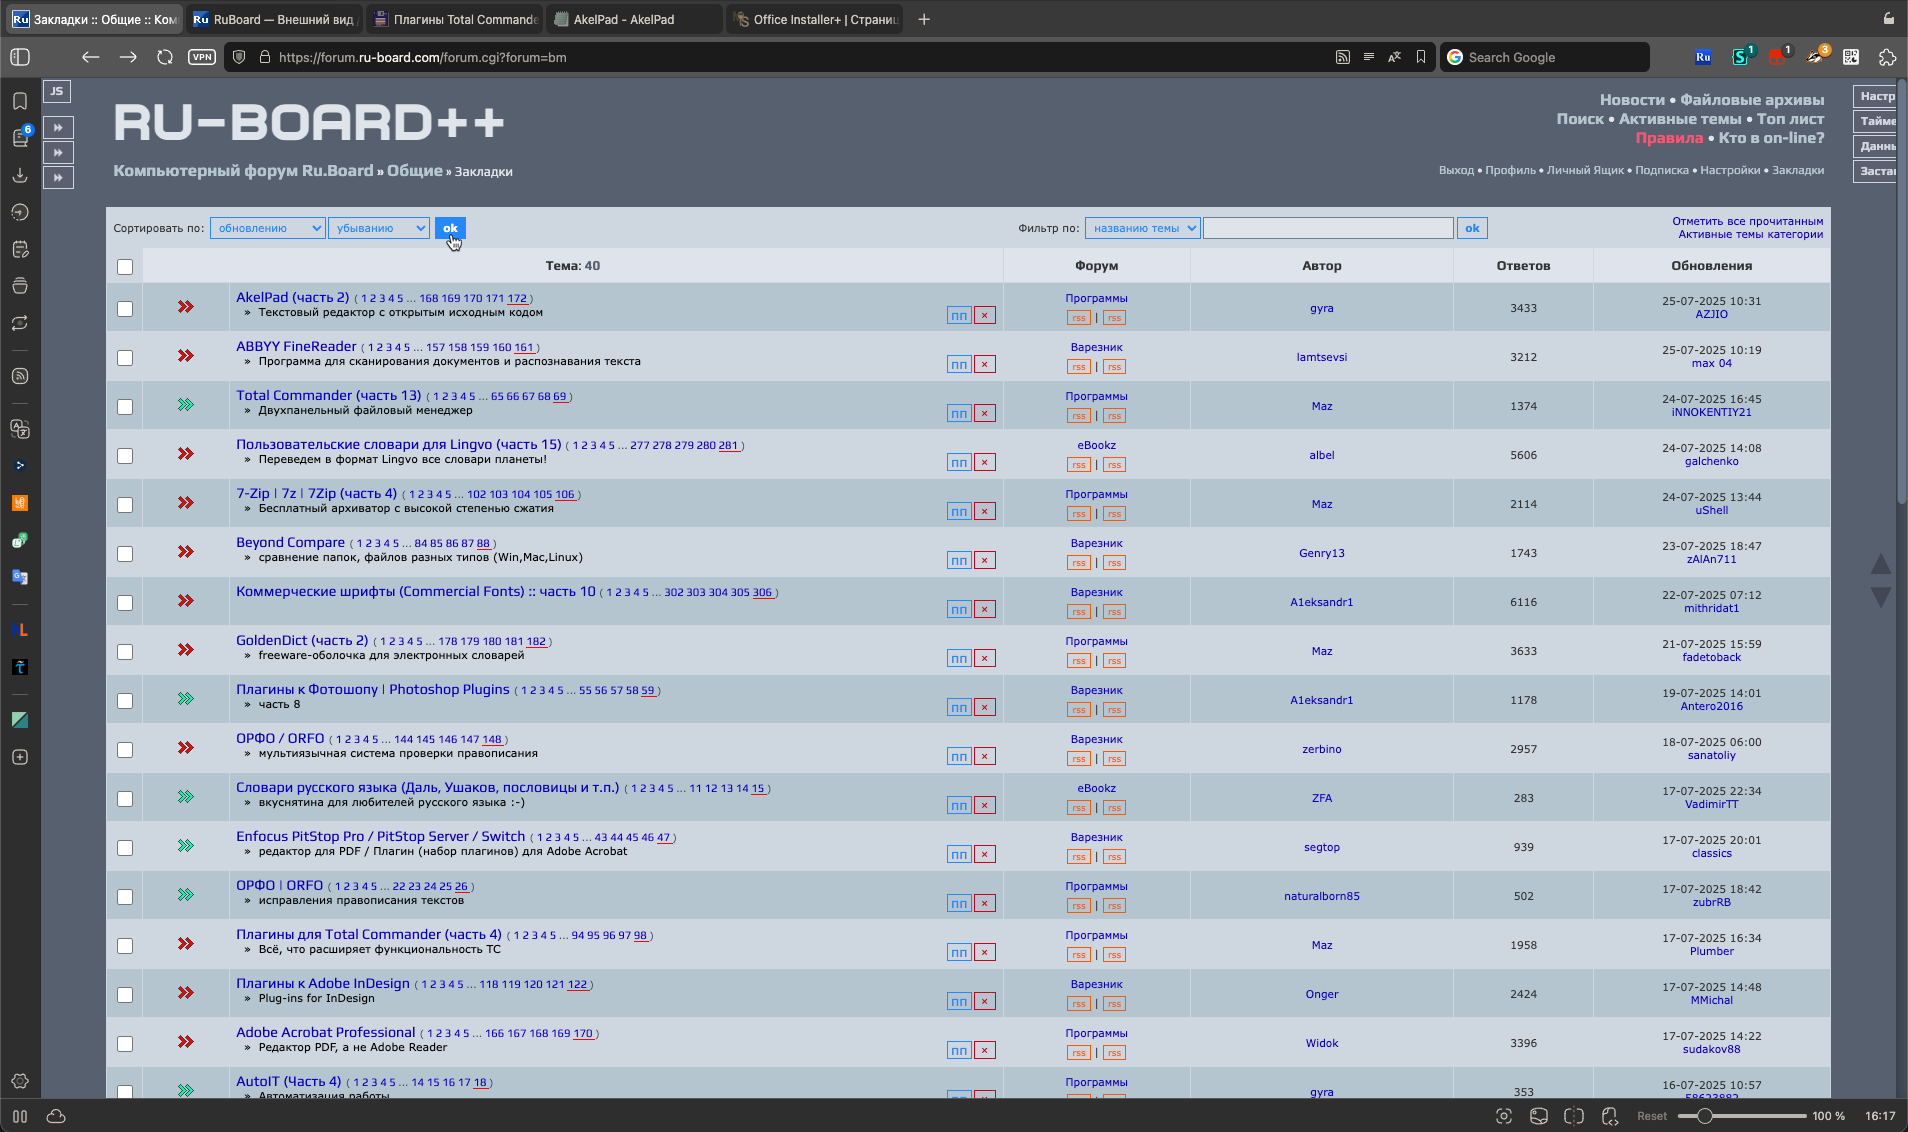The image size is (1908, 1132).
Task: Switch to the Office Installer+ tab
Action: (x=816, y=19)
